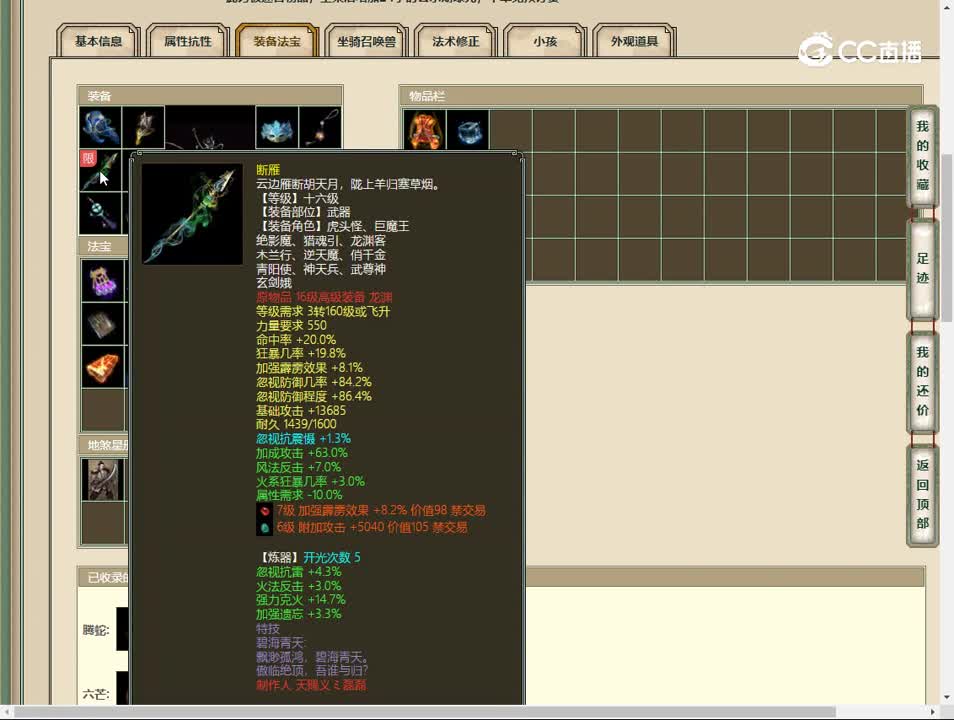
Task: Click the 基础攻击 +13685 line
Action: tap(301, 411)
